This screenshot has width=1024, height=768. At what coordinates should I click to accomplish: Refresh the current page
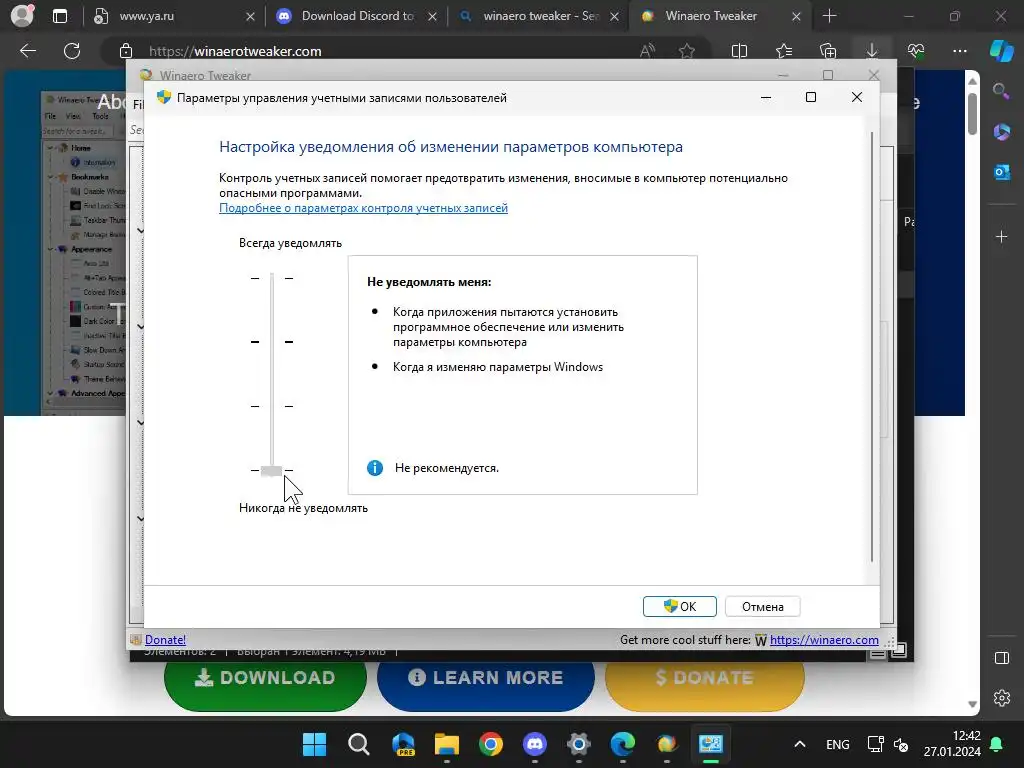72,51
